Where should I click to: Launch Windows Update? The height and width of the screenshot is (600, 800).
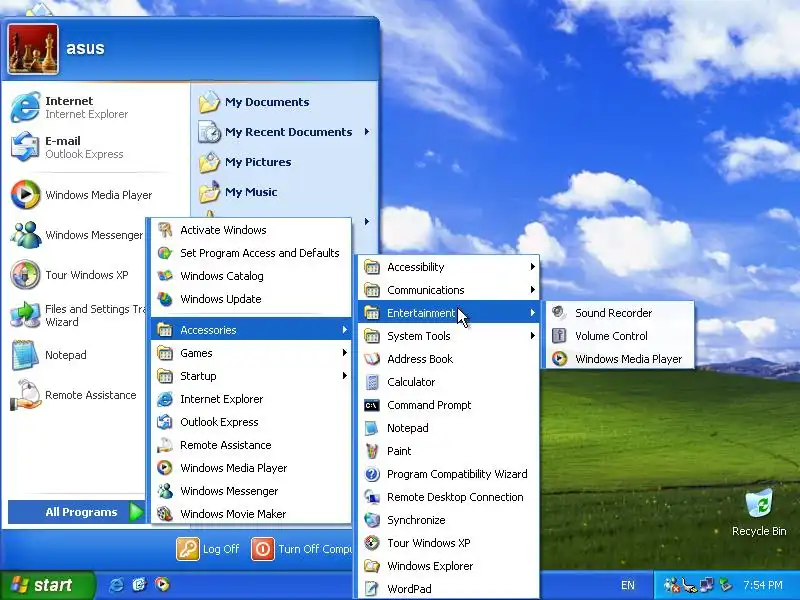click(251, 299)
